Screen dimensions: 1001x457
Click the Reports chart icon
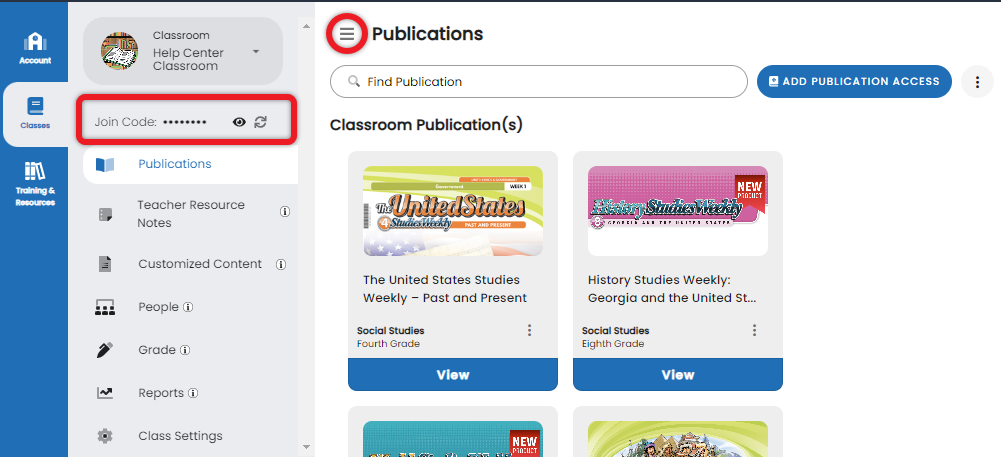click(x=105, y=393)
